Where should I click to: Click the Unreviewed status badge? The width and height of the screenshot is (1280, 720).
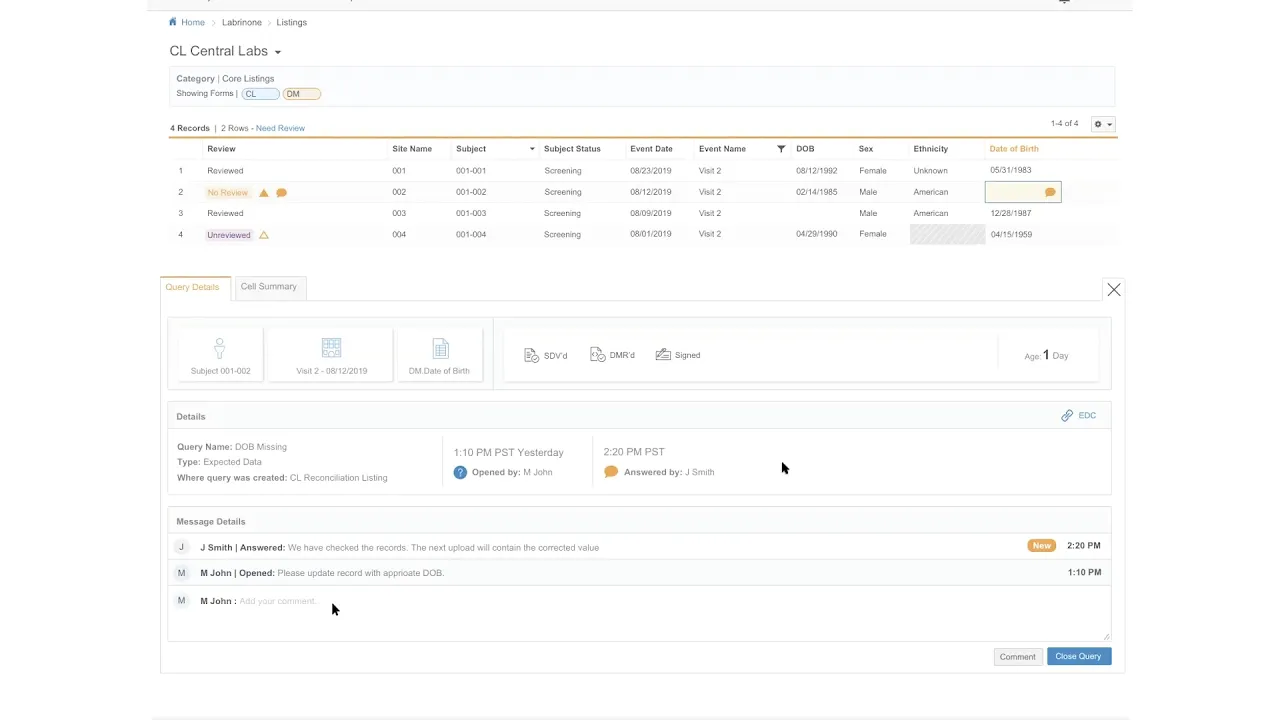[229, 235]
